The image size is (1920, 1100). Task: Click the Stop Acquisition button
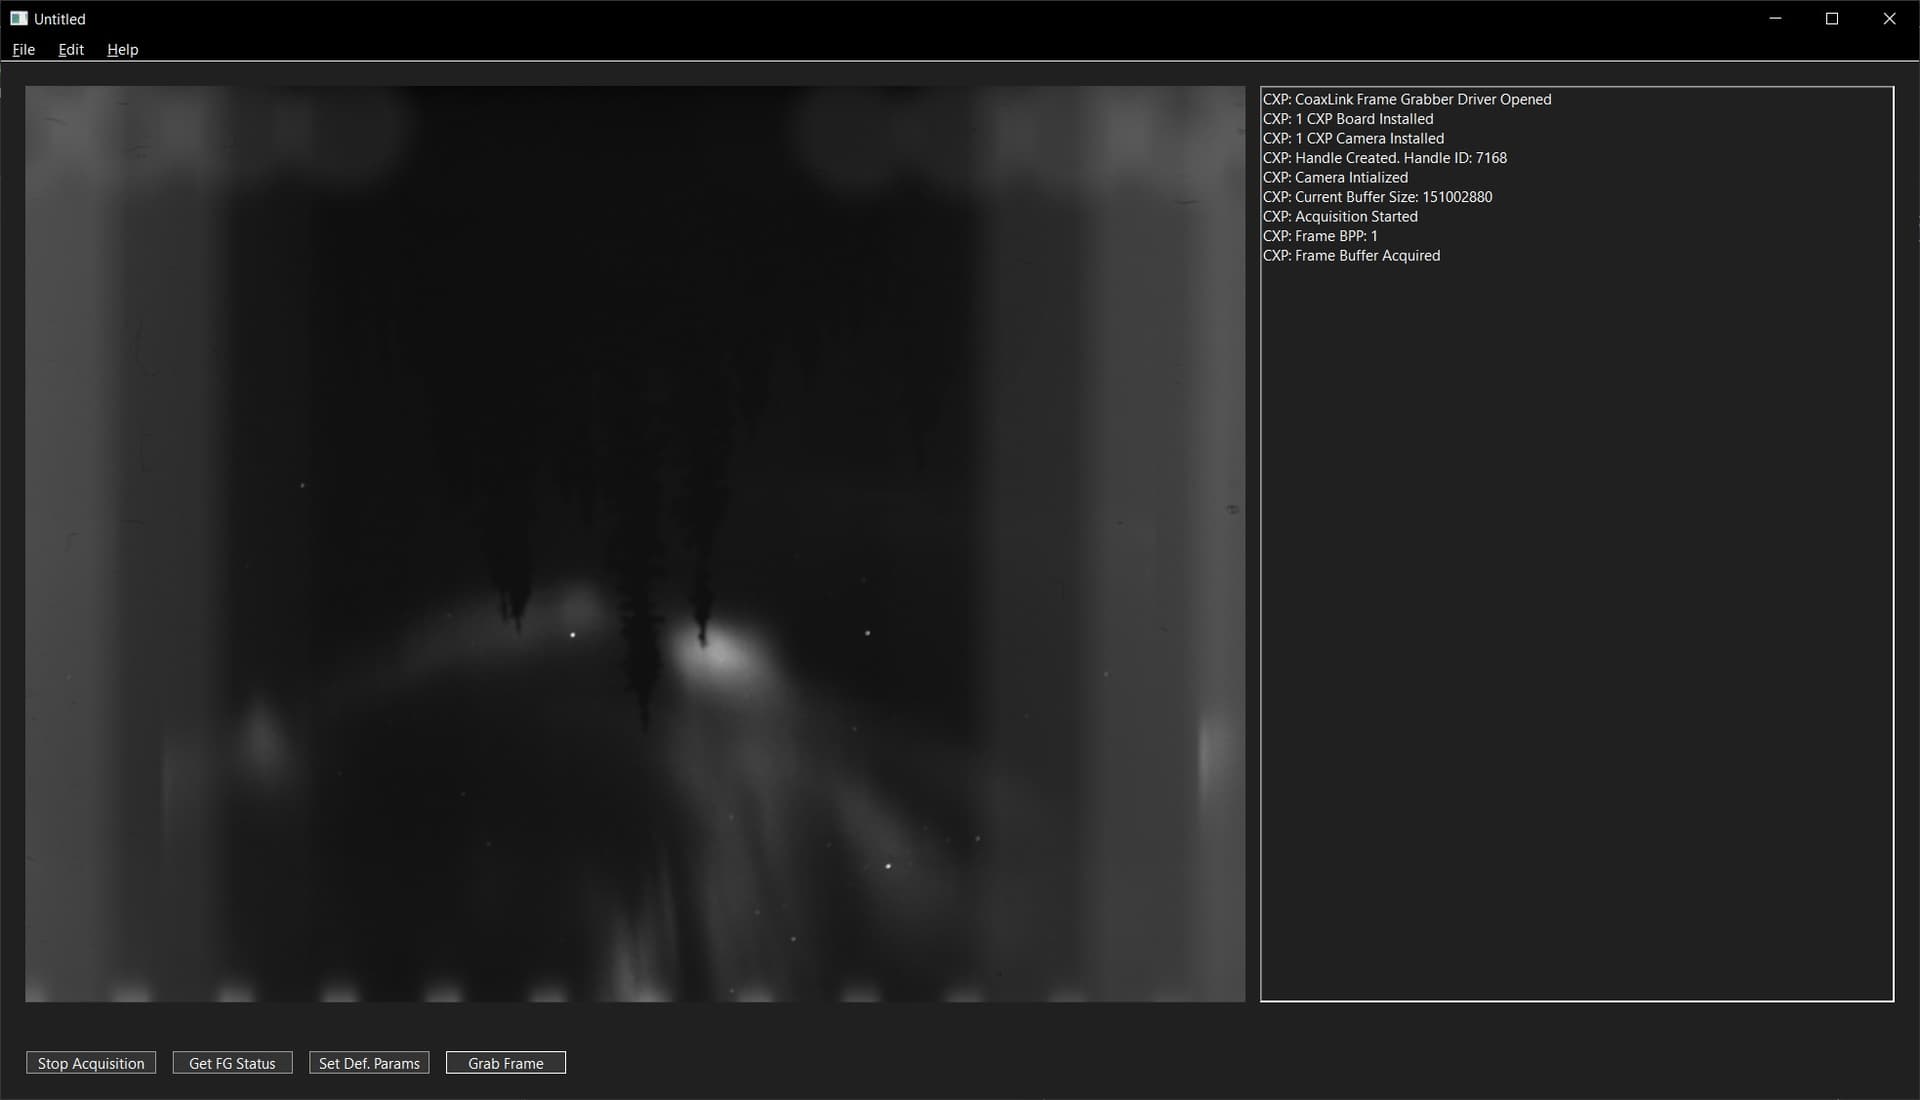[x=91, y=1063]
